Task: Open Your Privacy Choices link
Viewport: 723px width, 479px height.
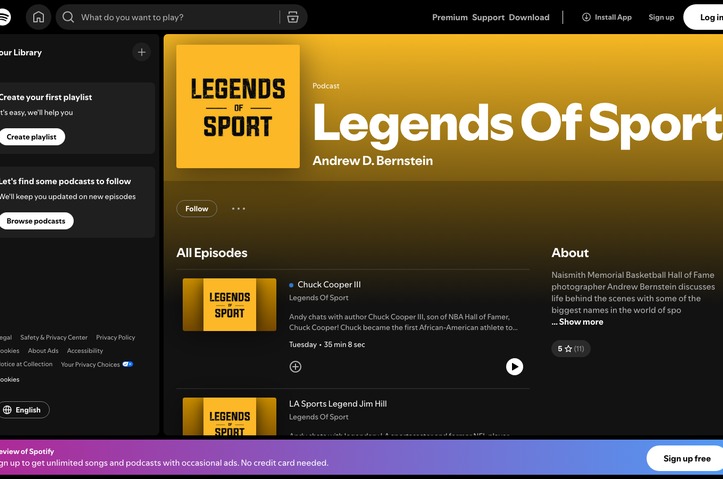Action: pyautogui.click(x=90, y=364)
